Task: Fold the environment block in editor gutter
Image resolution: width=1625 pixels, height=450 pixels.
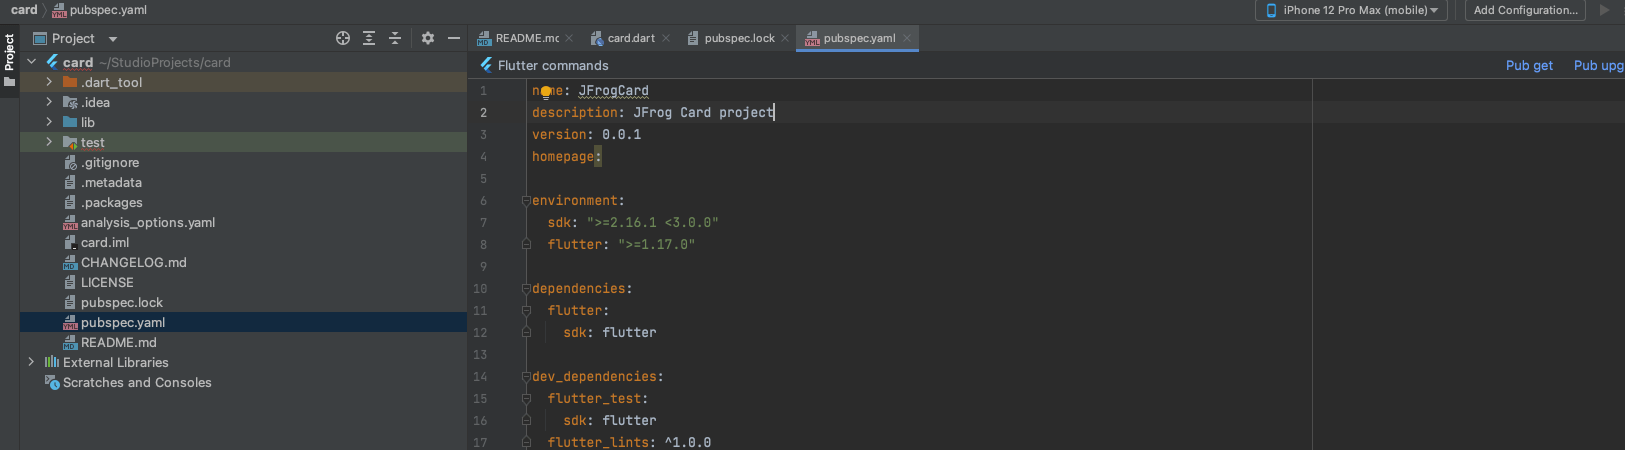Action: (x=526, y=201)
